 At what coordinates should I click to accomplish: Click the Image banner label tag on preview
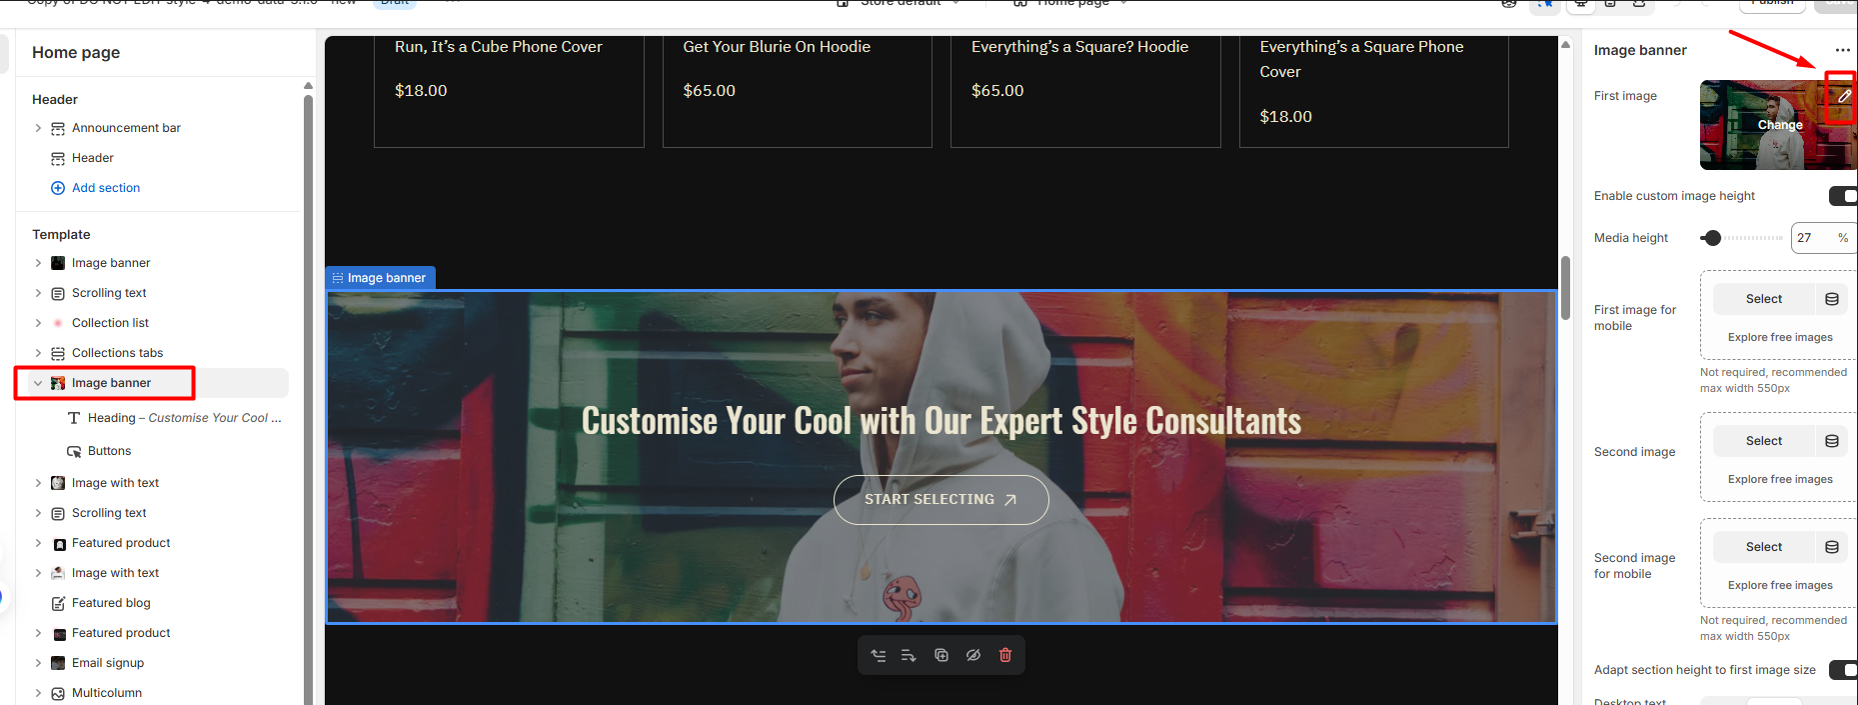pyautogui.click(x=379, y=278)
